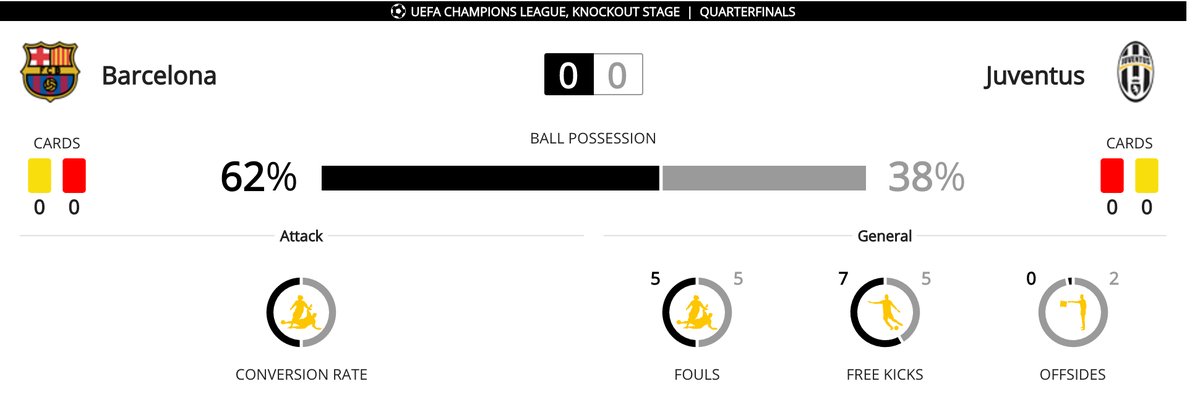The height and width of the screenshot is (402, 1200).
Task: Click the Barcelona club crest
Action: (x=50, y=73)
